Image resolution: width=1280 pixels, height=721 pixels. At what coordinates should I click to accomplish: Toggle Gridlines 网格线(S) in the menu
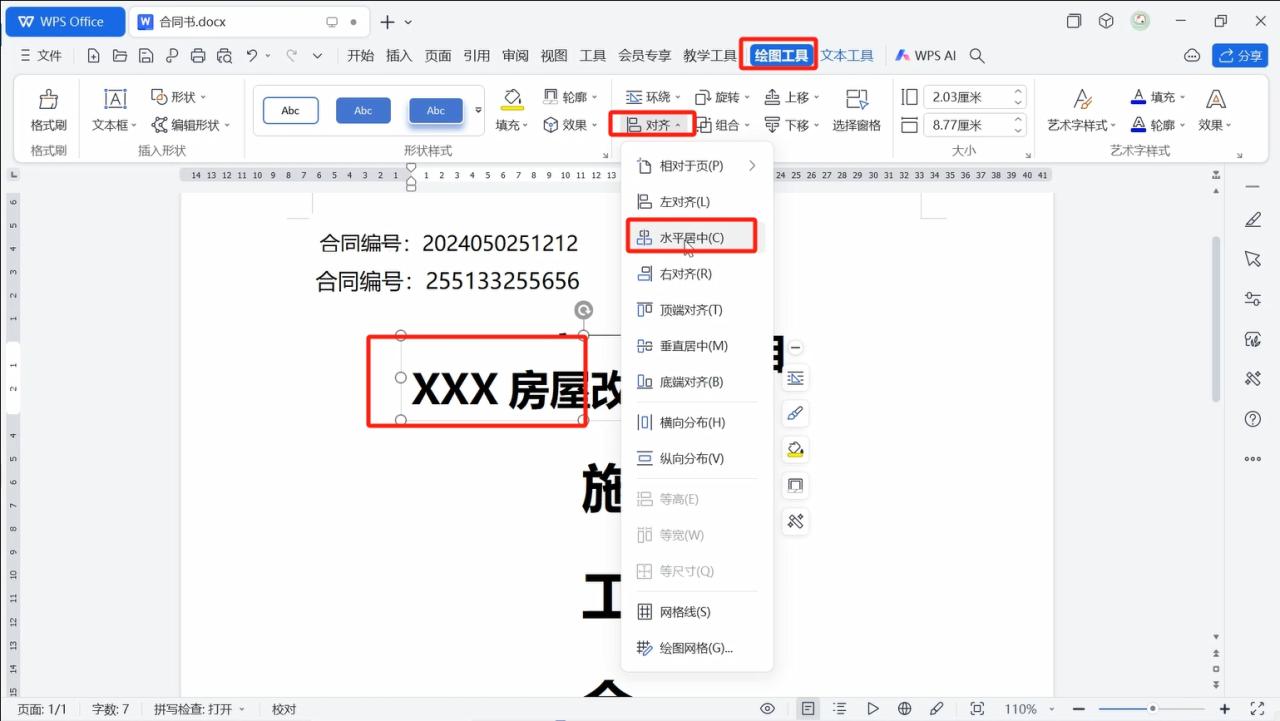pos(697,612)
